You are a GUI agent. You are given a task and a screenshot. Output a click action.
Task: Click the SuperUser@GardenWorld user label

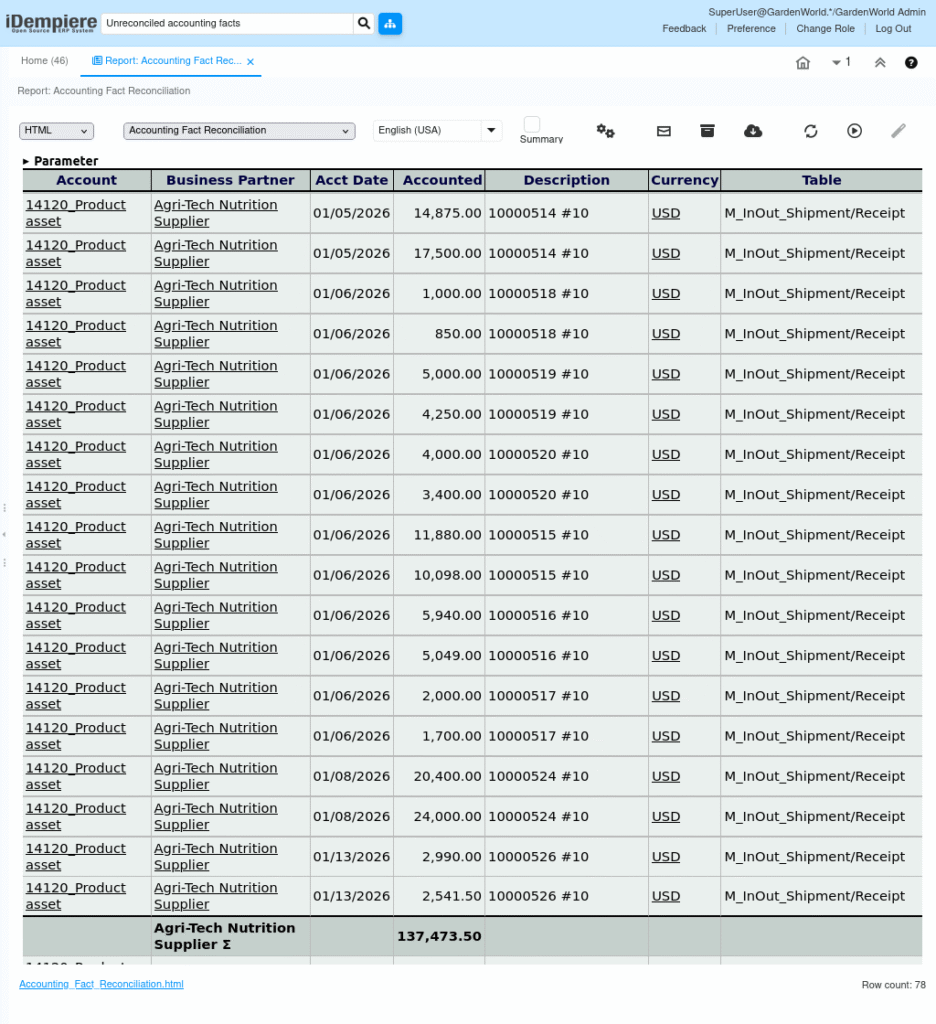click(x=816, y=12)
